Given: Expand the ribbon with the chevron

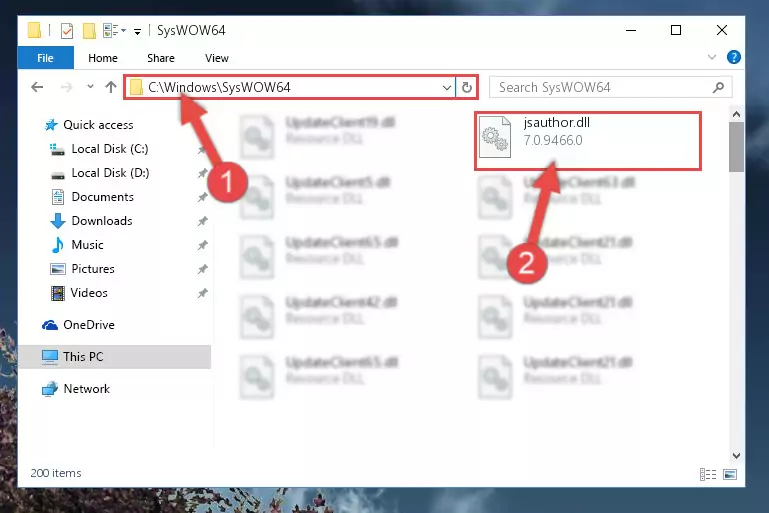Looking at the screenshot, I should point(712,57).
